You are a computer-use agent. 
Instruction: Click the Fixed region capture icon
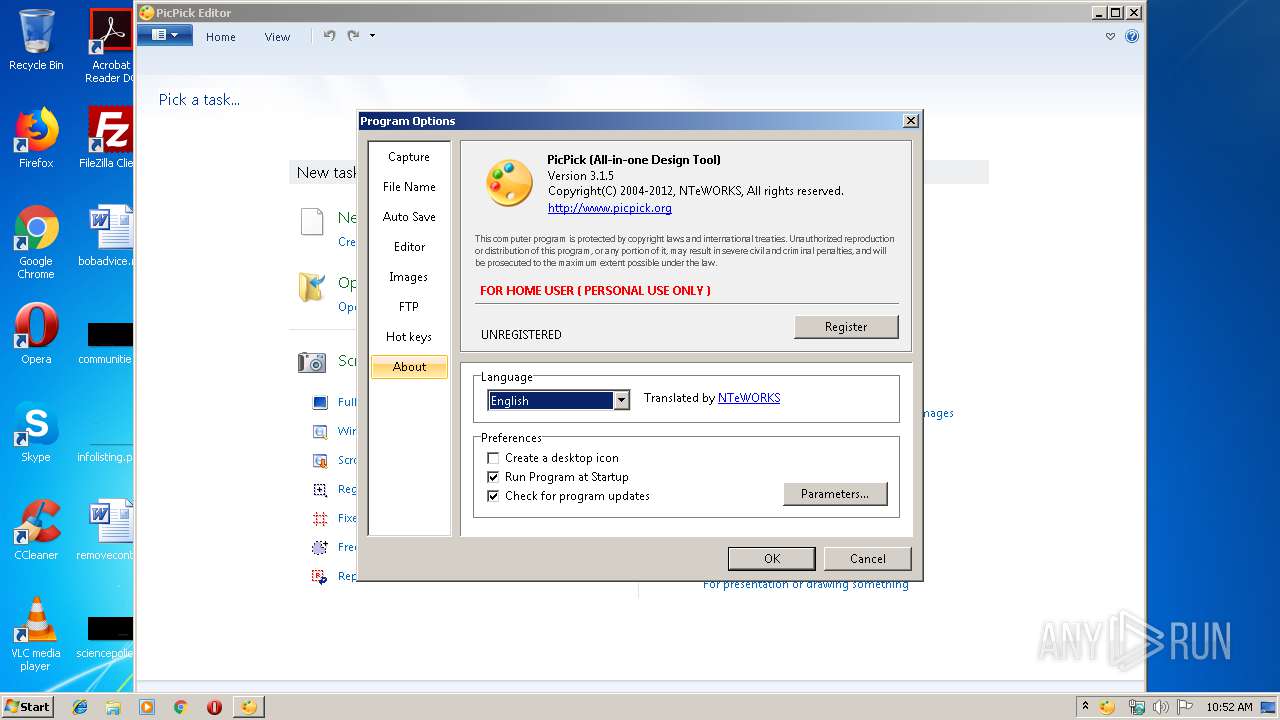[x=320, y=519]
